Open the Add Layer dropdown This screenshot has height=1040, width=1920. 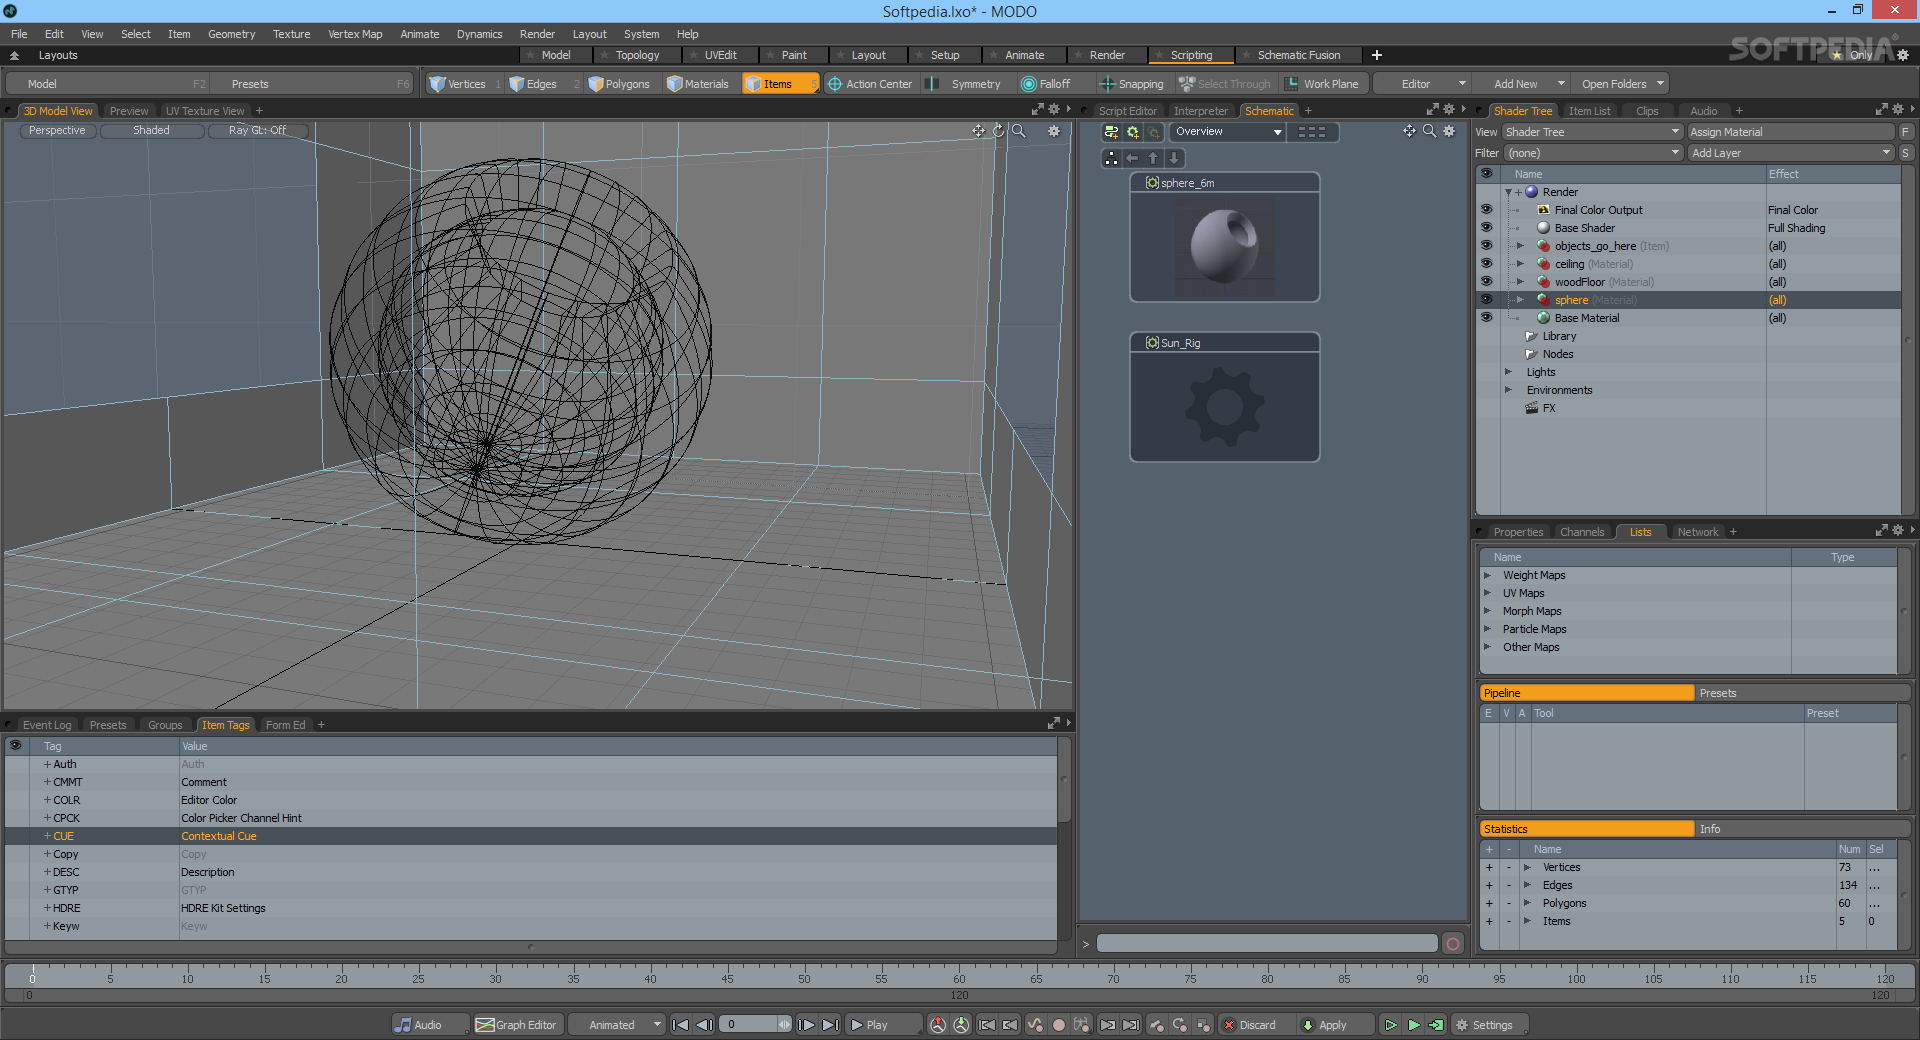[1790, 153]
